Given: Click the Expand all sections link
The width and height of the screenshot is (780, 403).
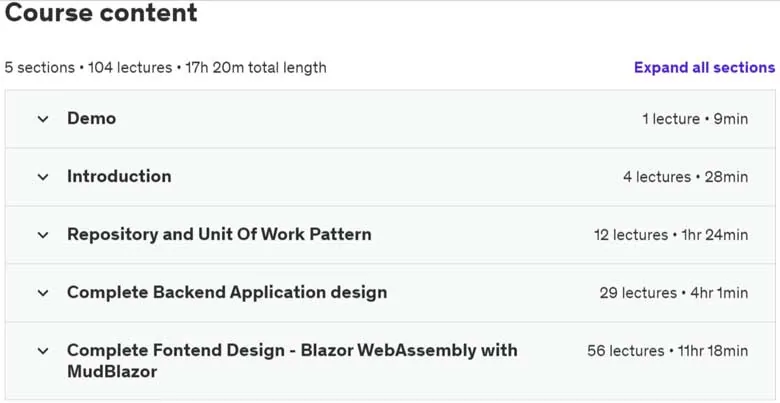Looking at the screenshot, I should (704, 67).
